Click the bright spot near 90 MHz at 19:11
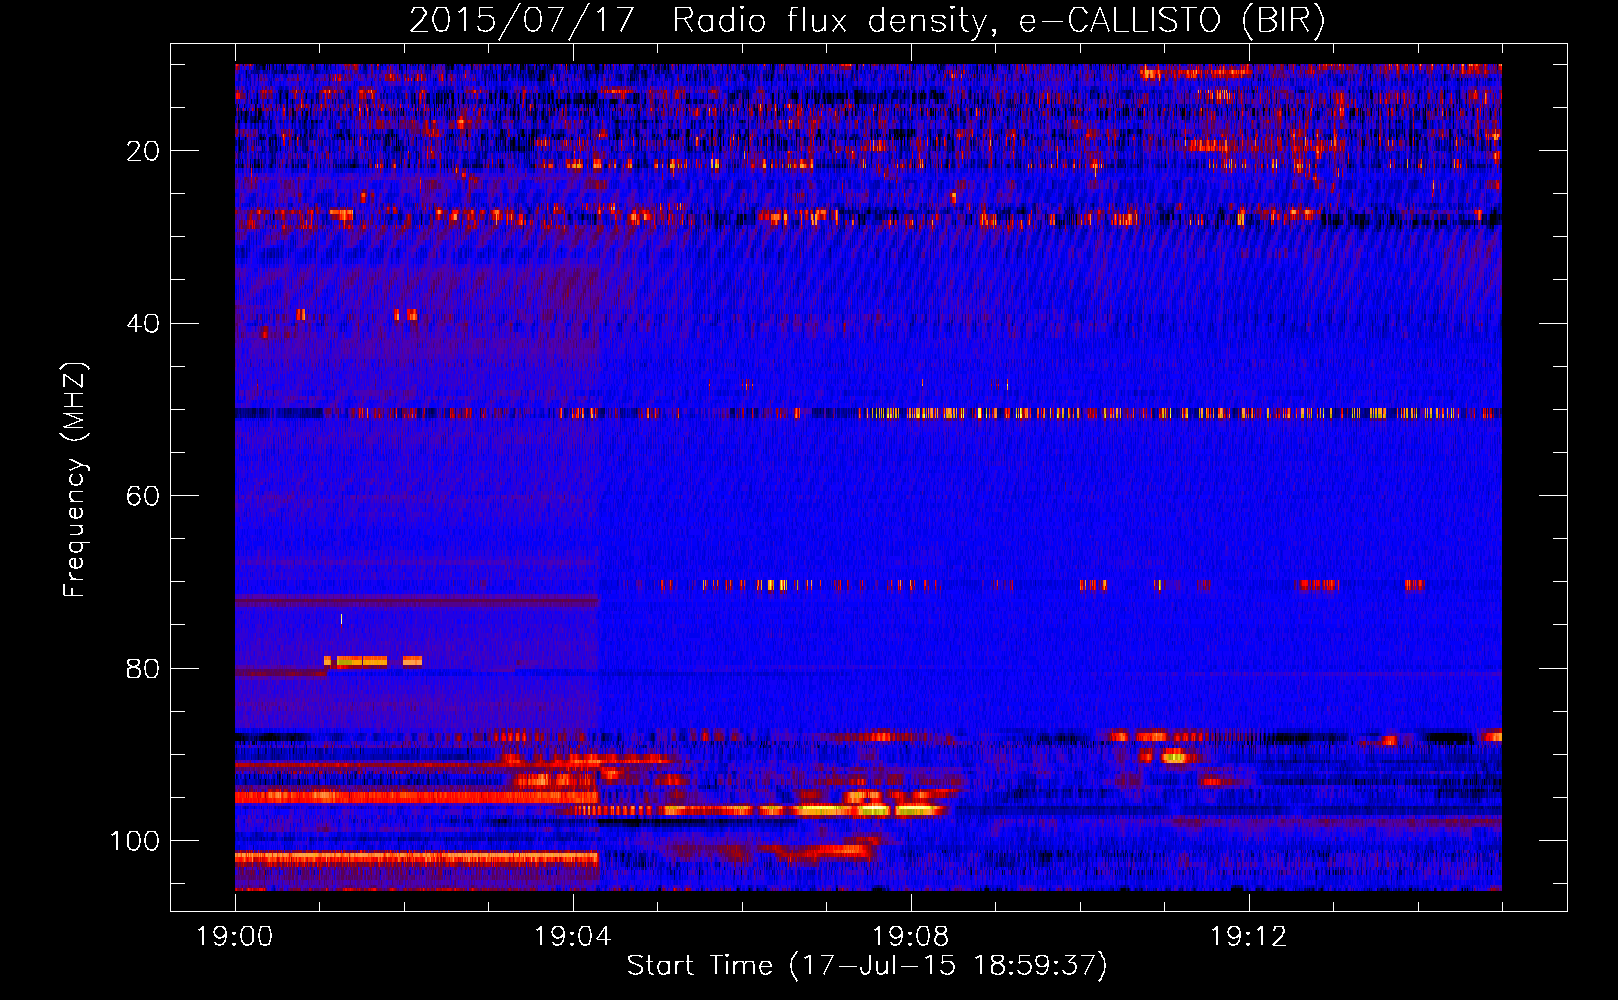Screen dimensions: 1618x1000 [1173, 756]
